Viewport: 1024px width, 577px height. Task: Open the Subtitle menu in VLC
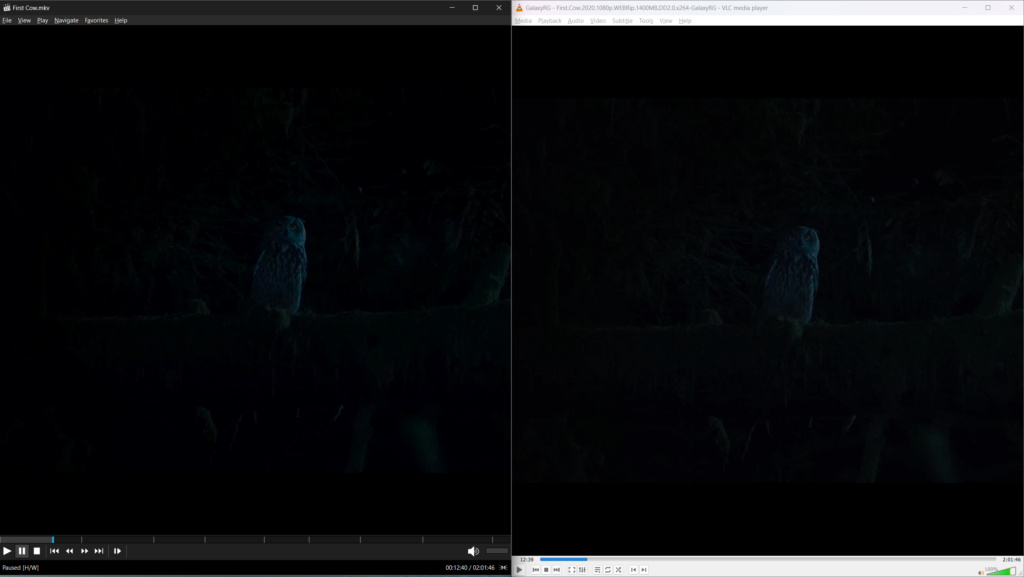622,21
